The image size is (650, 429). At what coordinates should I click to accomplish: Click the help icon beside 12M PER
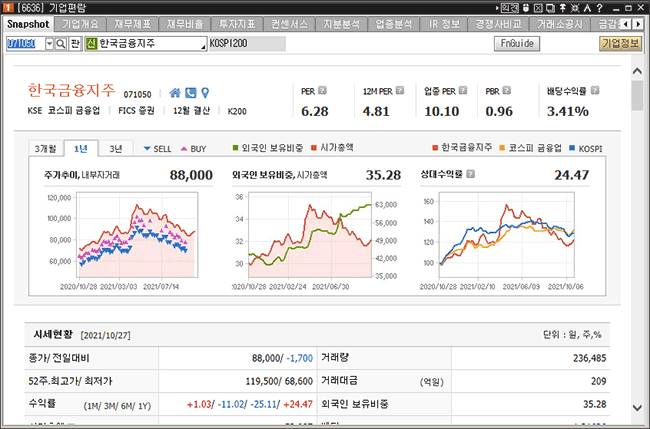(x=400, y=90)
